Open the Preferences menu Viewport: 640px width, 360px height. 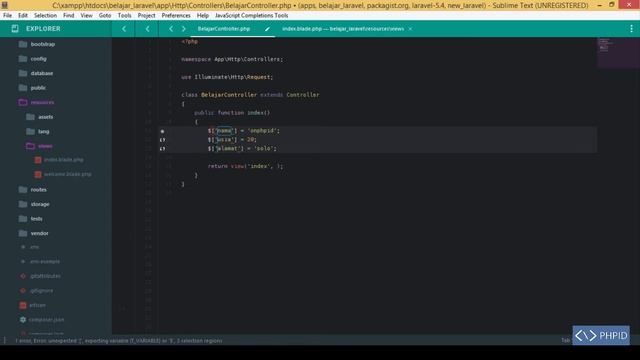click(x=176, y=16)
